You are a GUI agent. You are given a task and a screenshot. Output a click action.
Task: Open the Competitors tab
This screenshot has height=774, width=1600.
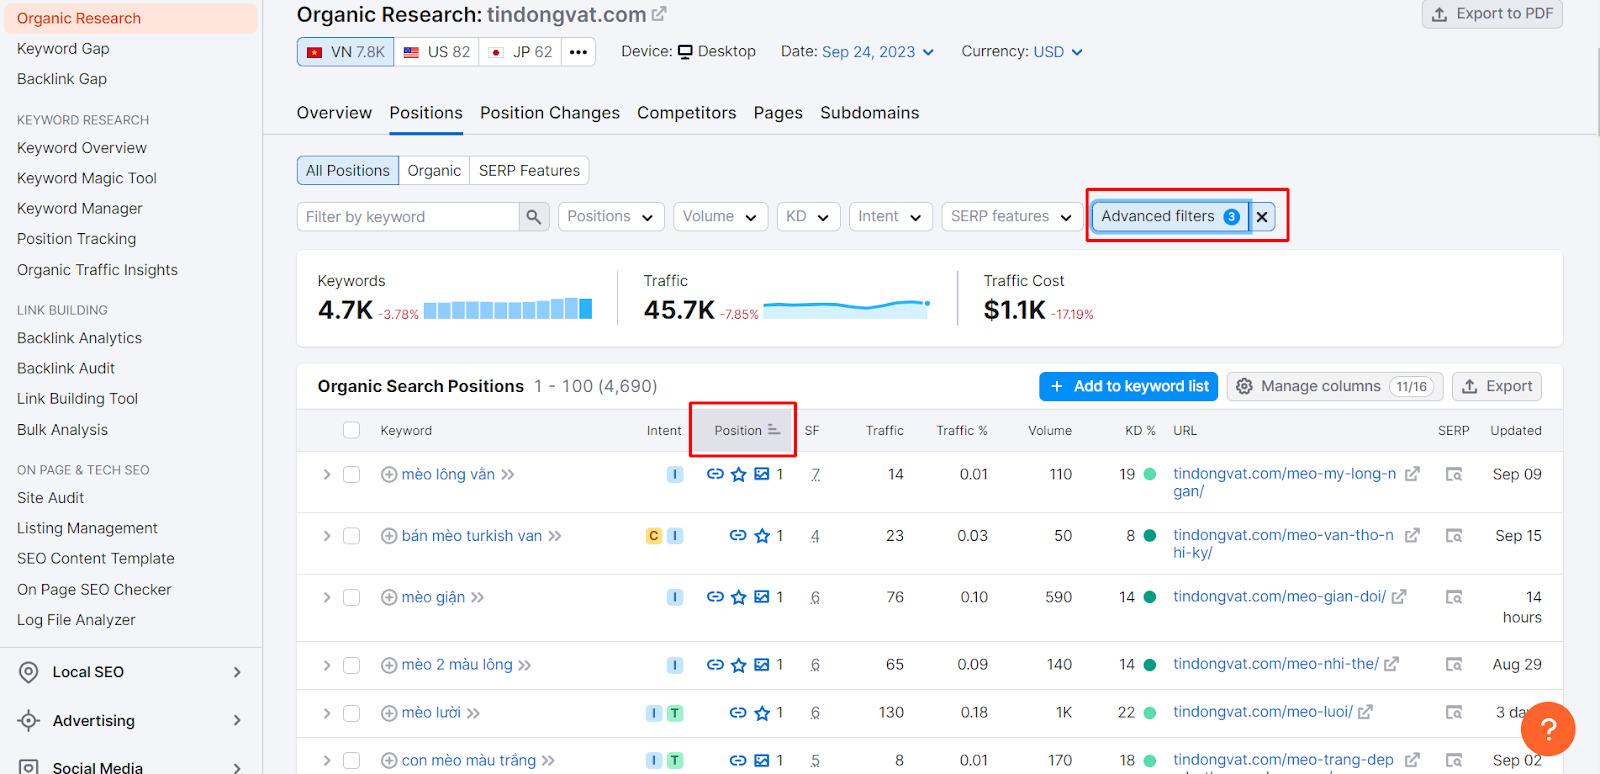[687, 113]
